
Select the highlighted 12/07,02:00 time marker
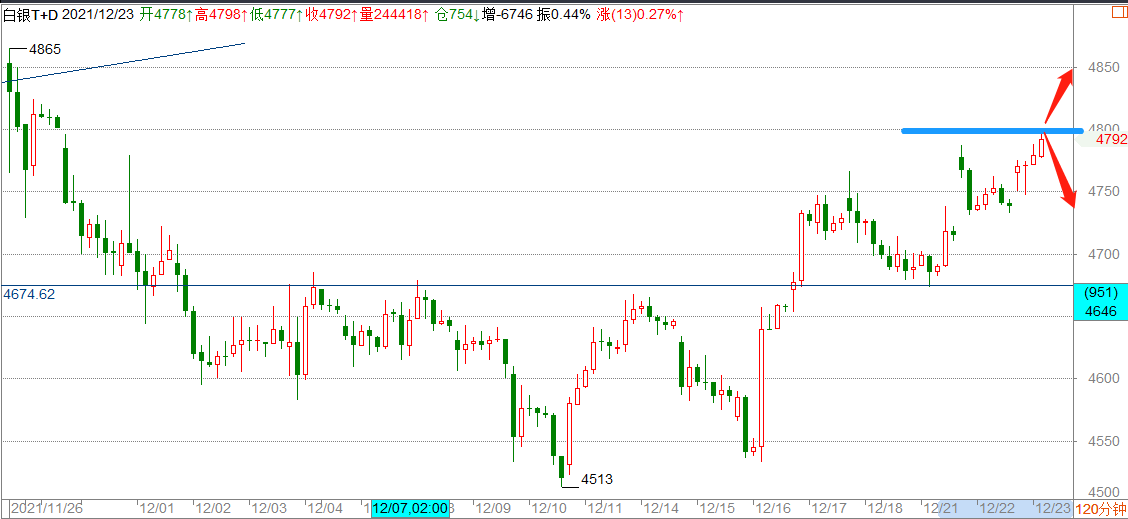tap(410, 509)
